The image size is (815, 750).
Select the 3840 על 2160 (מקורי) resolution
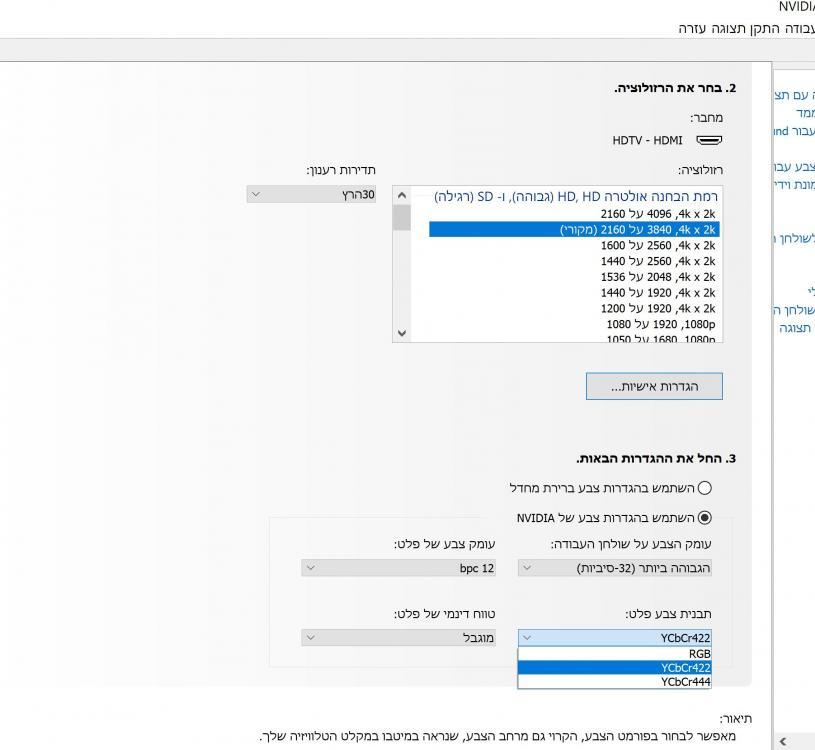tap(574, 229)
